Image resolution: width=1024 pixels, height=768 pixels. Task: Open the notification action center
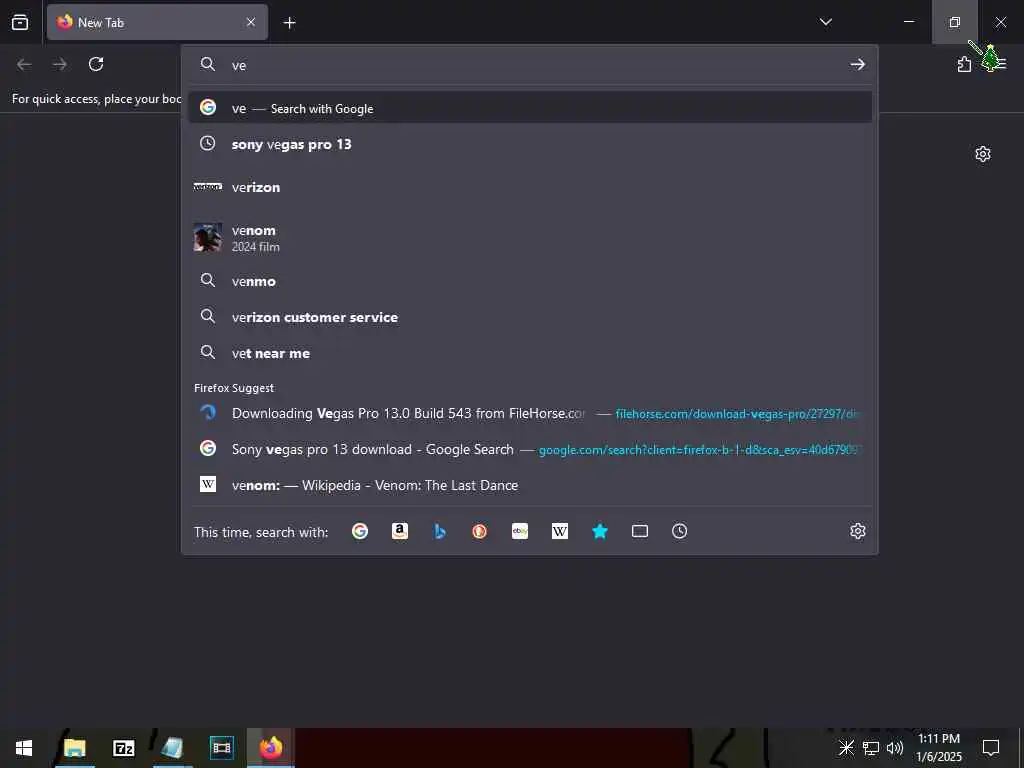point(991,748)
